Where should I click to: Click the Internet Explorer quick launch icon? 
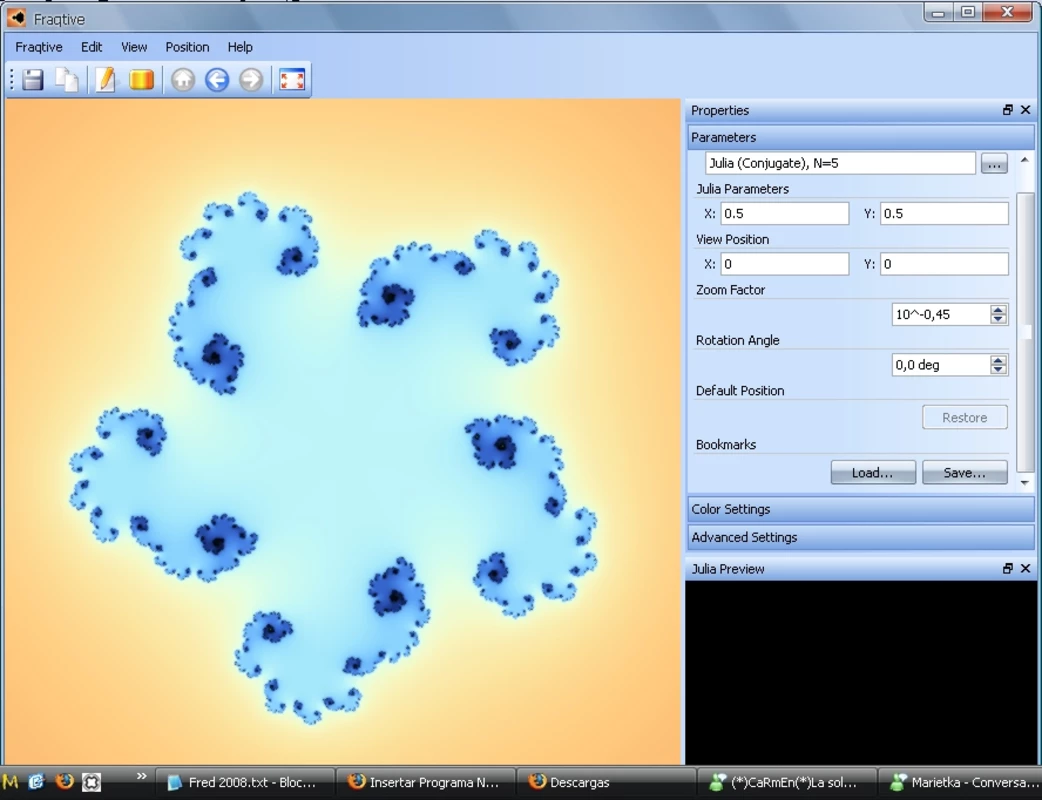click(37, 782)
